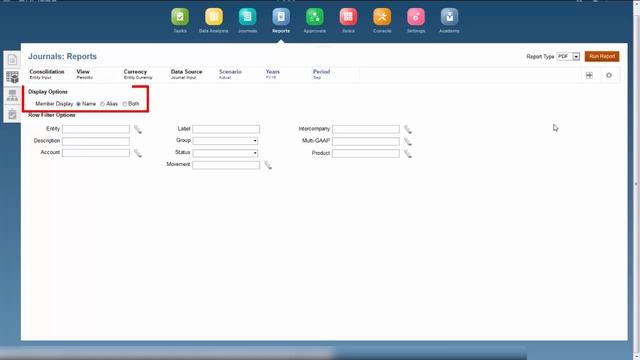Select the grid cube icon in left sidebar
640x360 pixels.
pos(12,77)
